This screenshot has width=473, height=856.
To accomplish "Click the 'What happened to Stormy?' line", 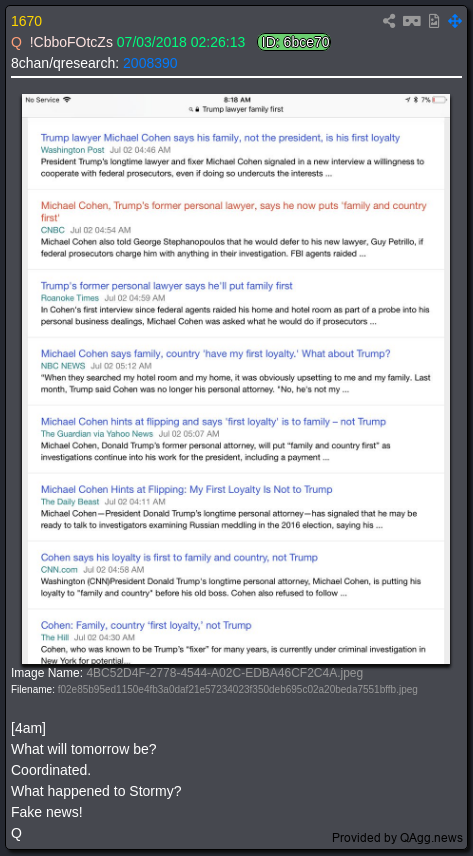I will click(96, 791).
